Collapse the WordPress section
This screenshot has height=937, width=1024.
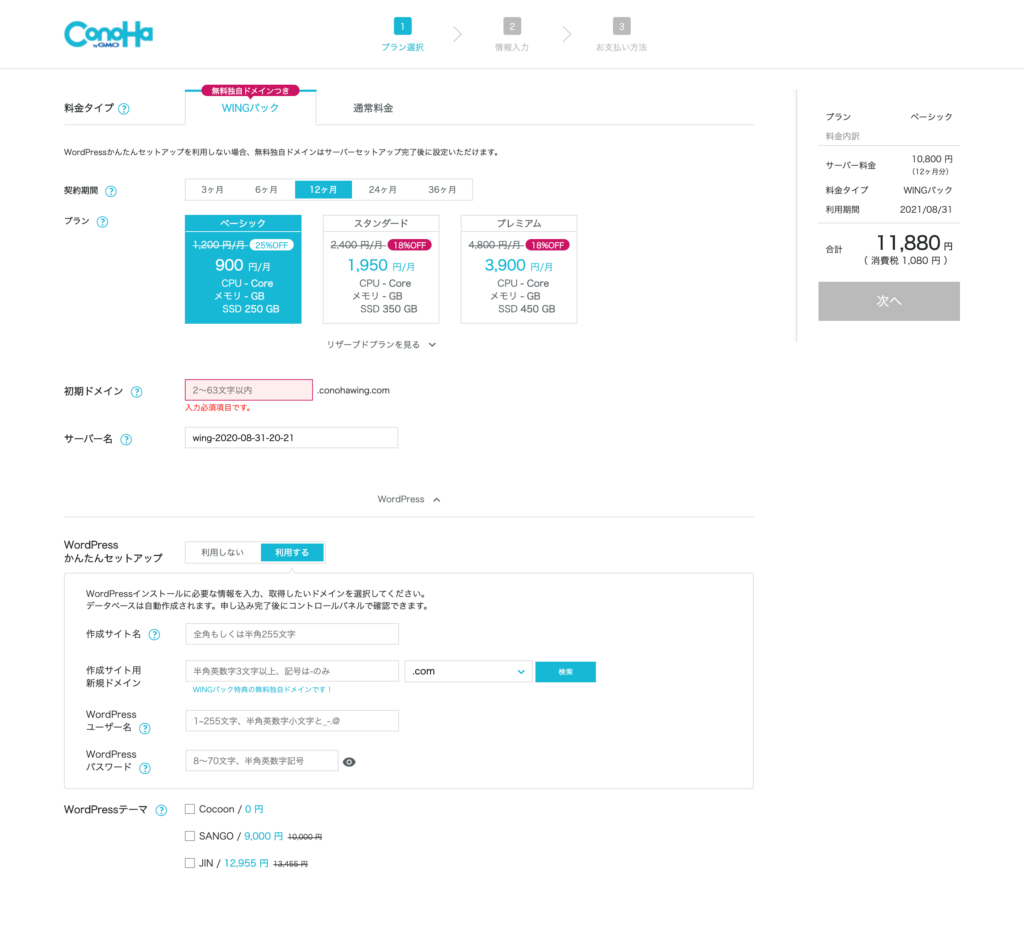(409, 500)
